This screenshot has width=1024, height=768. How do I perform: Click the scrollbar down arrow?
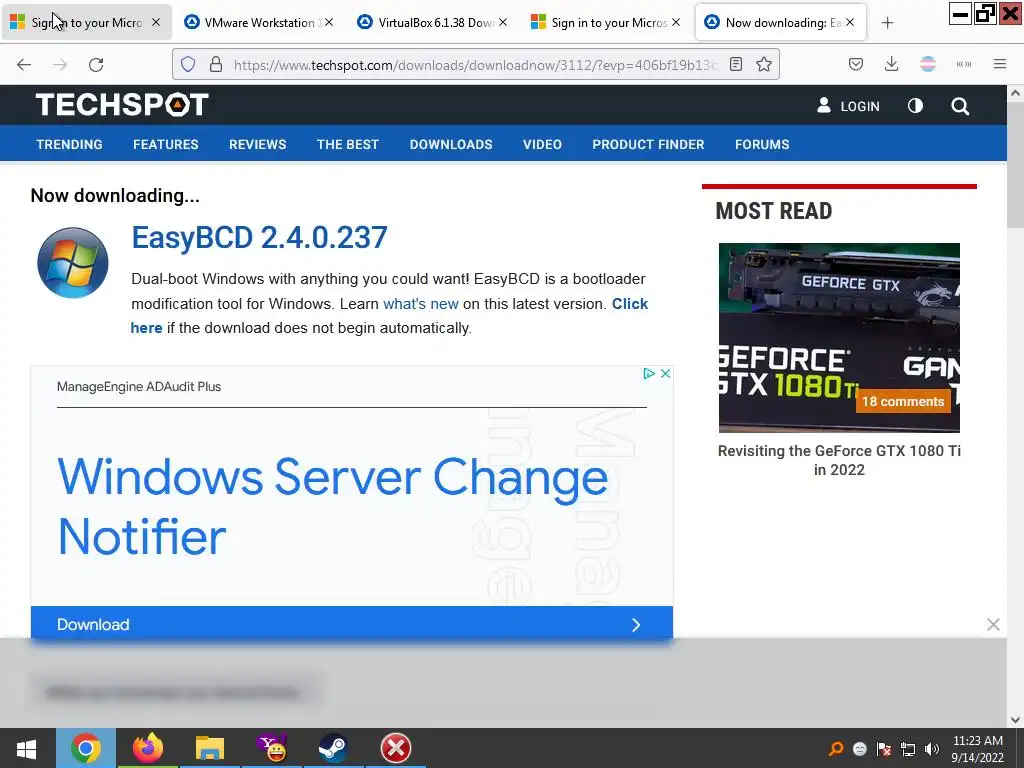click(x=1015, y=719)
